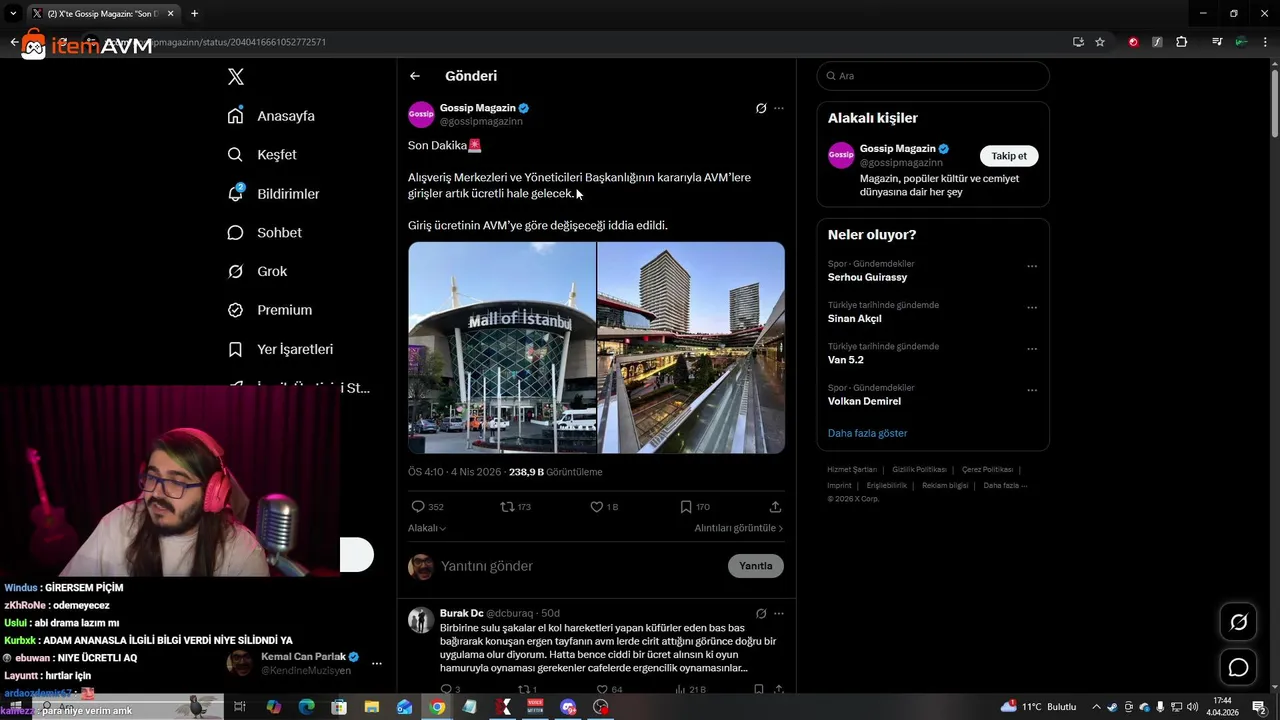
Task: Click Daha fazla göster link
Action: (x=867, y=433)
